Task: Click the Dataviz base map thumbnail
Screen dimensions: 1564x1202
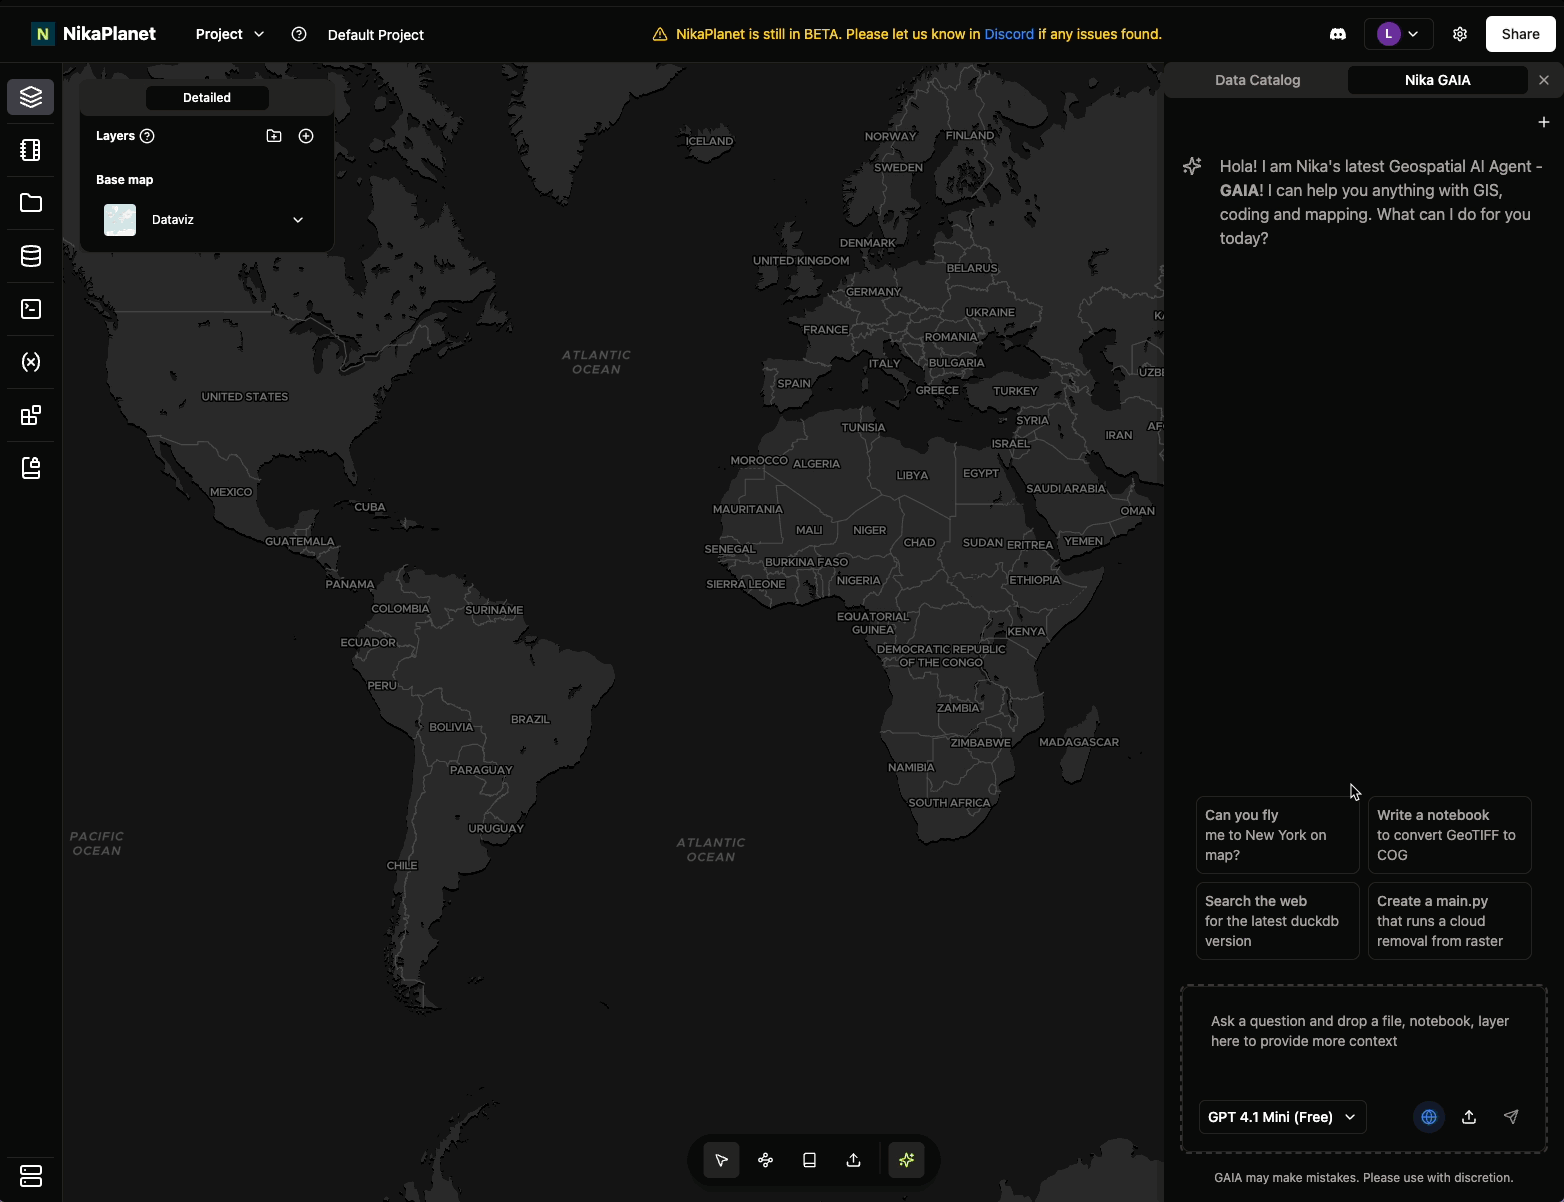Action: (x=120, y=220)
